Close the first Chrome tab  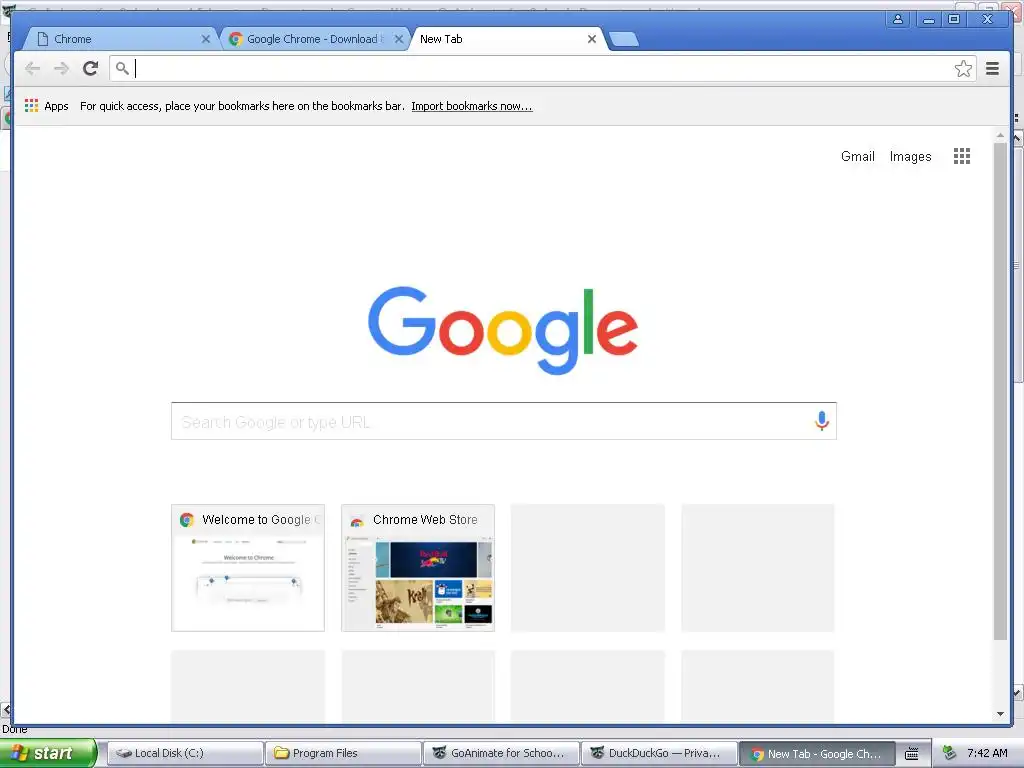click(x=205, y=39)
